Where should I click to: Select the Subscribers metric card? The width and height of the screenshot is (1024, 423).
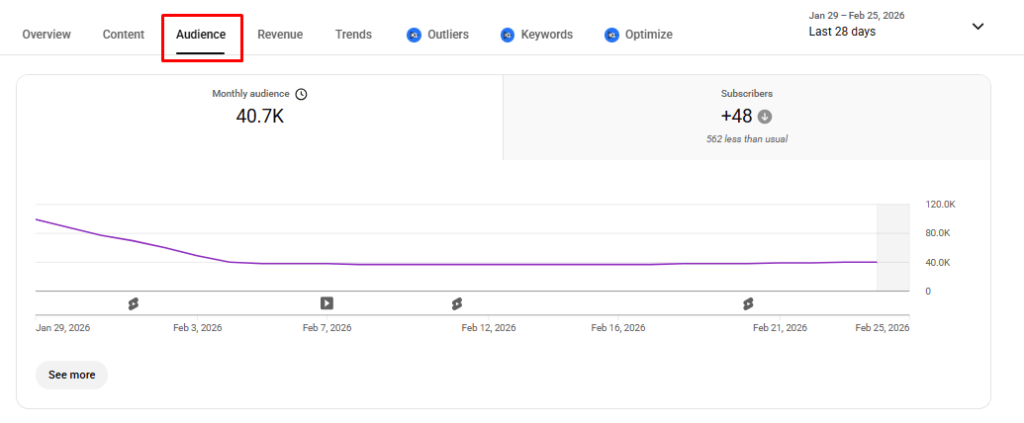pos(746,116)
